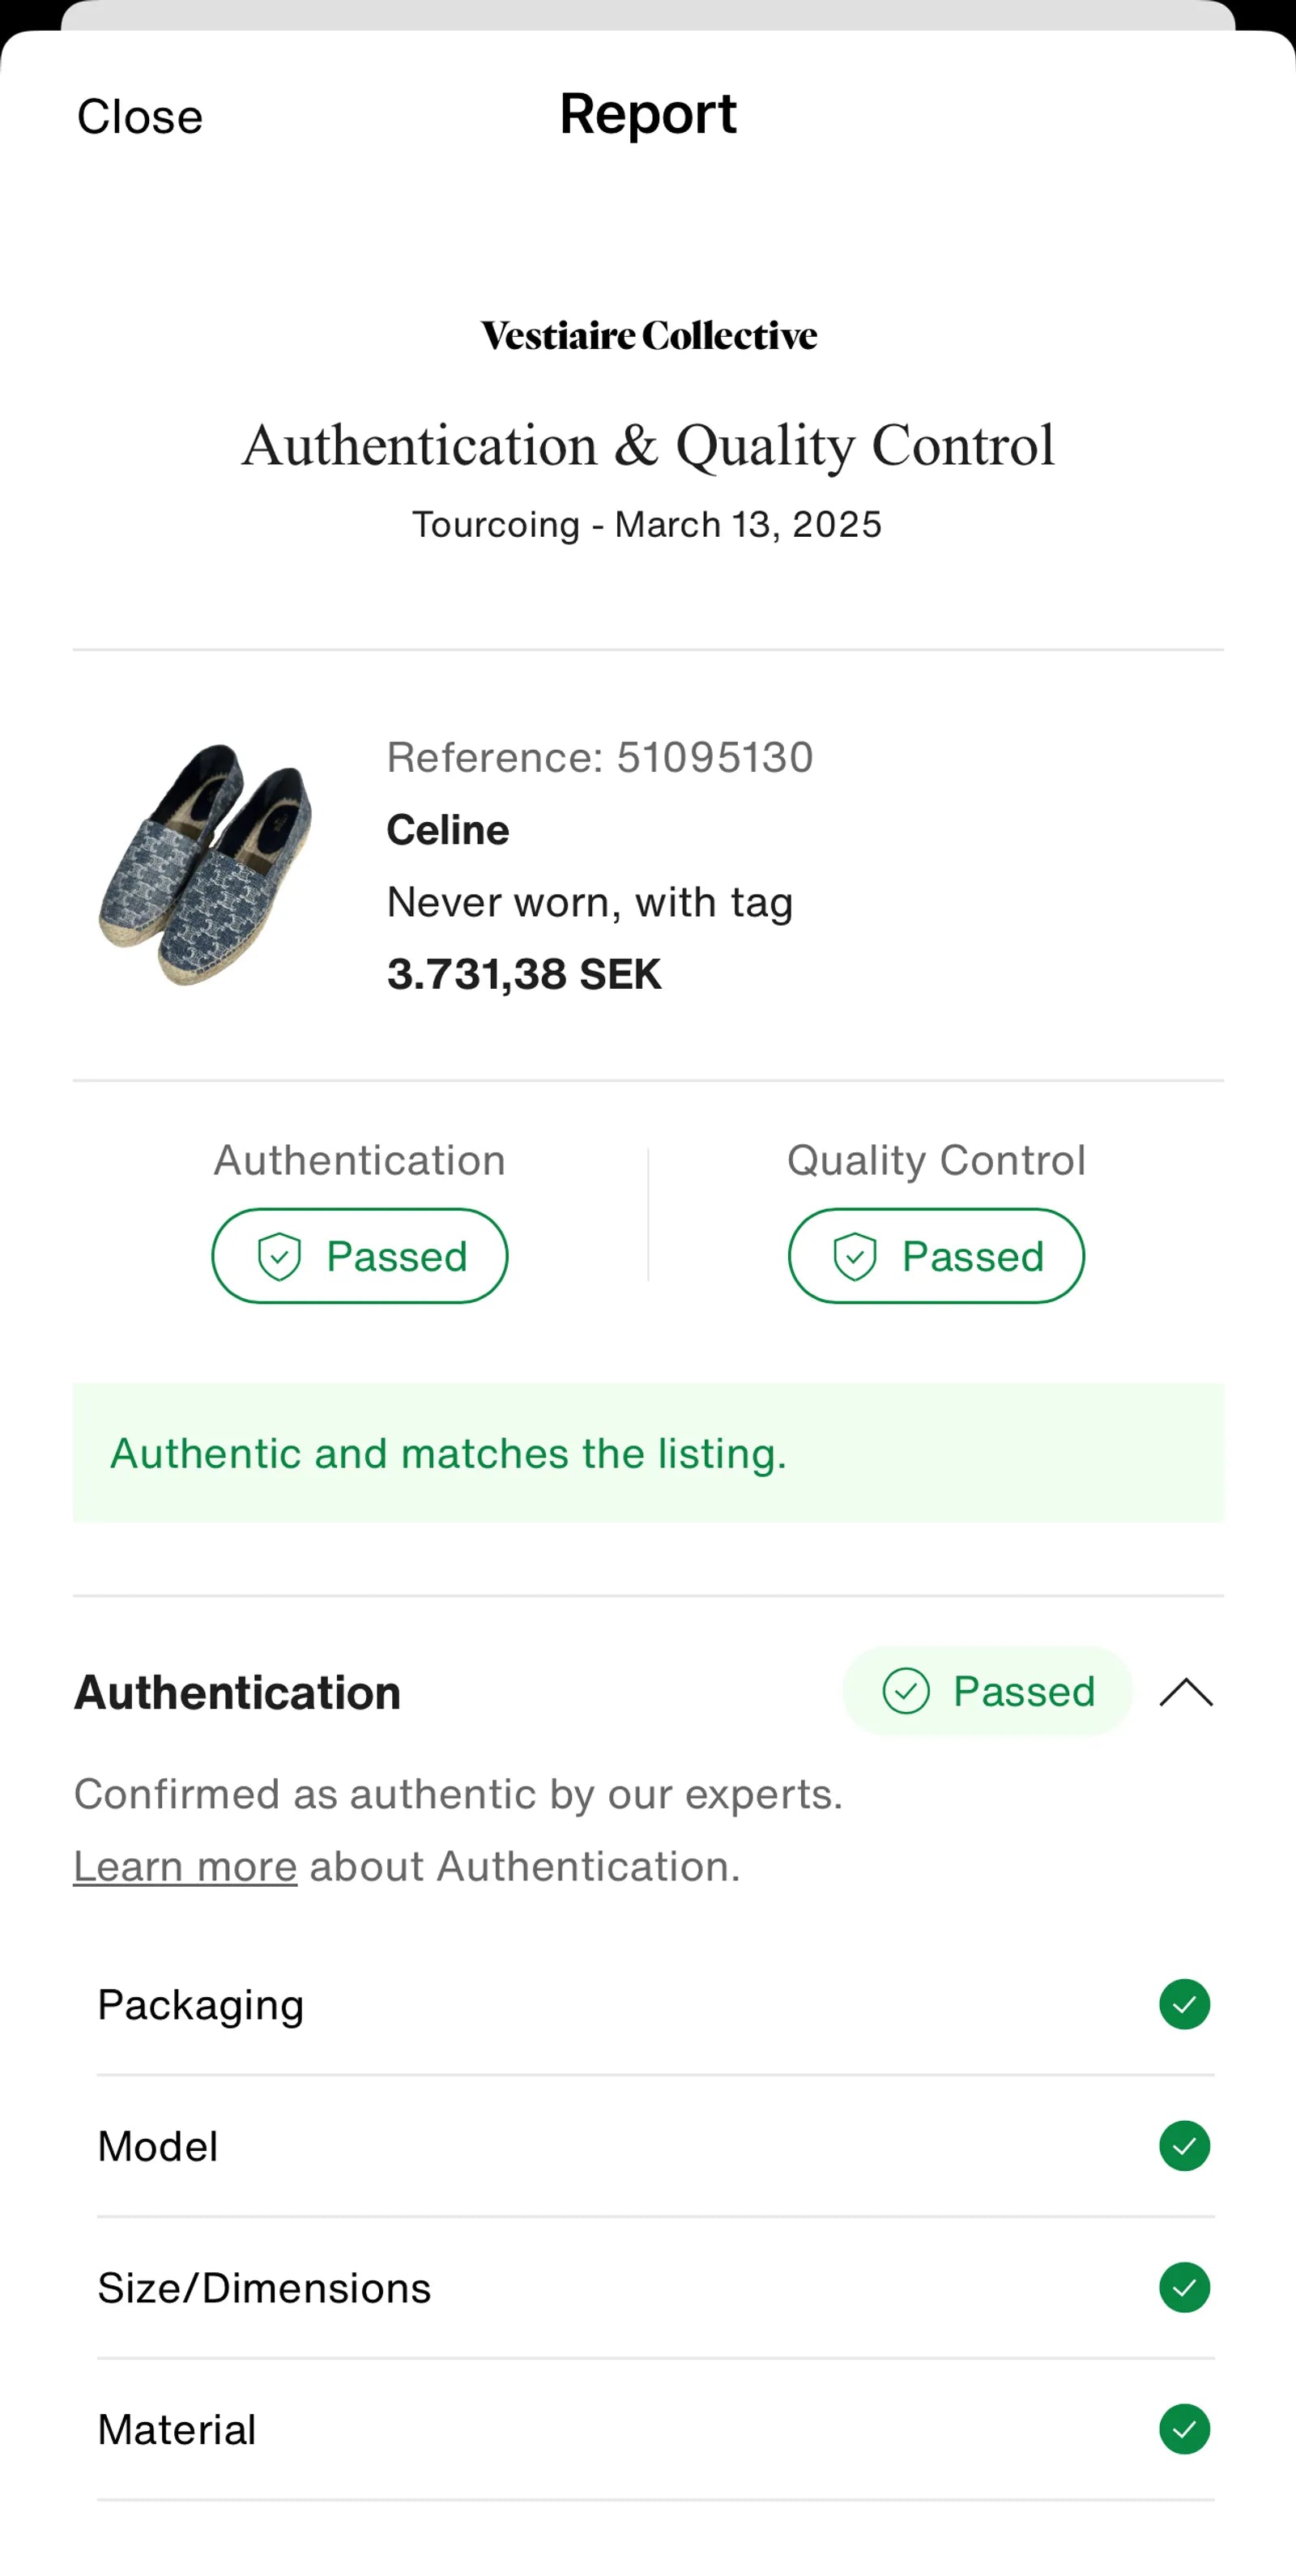Click the circled check in Authentication section badge

tap(906, 1691)
